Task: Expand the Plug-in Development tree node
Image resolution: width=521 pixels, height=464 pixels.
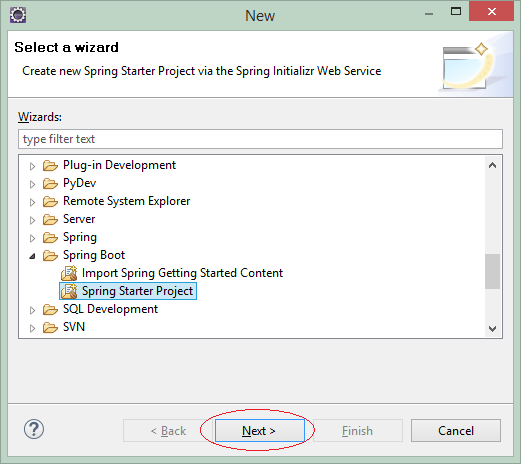Action: 32,166
